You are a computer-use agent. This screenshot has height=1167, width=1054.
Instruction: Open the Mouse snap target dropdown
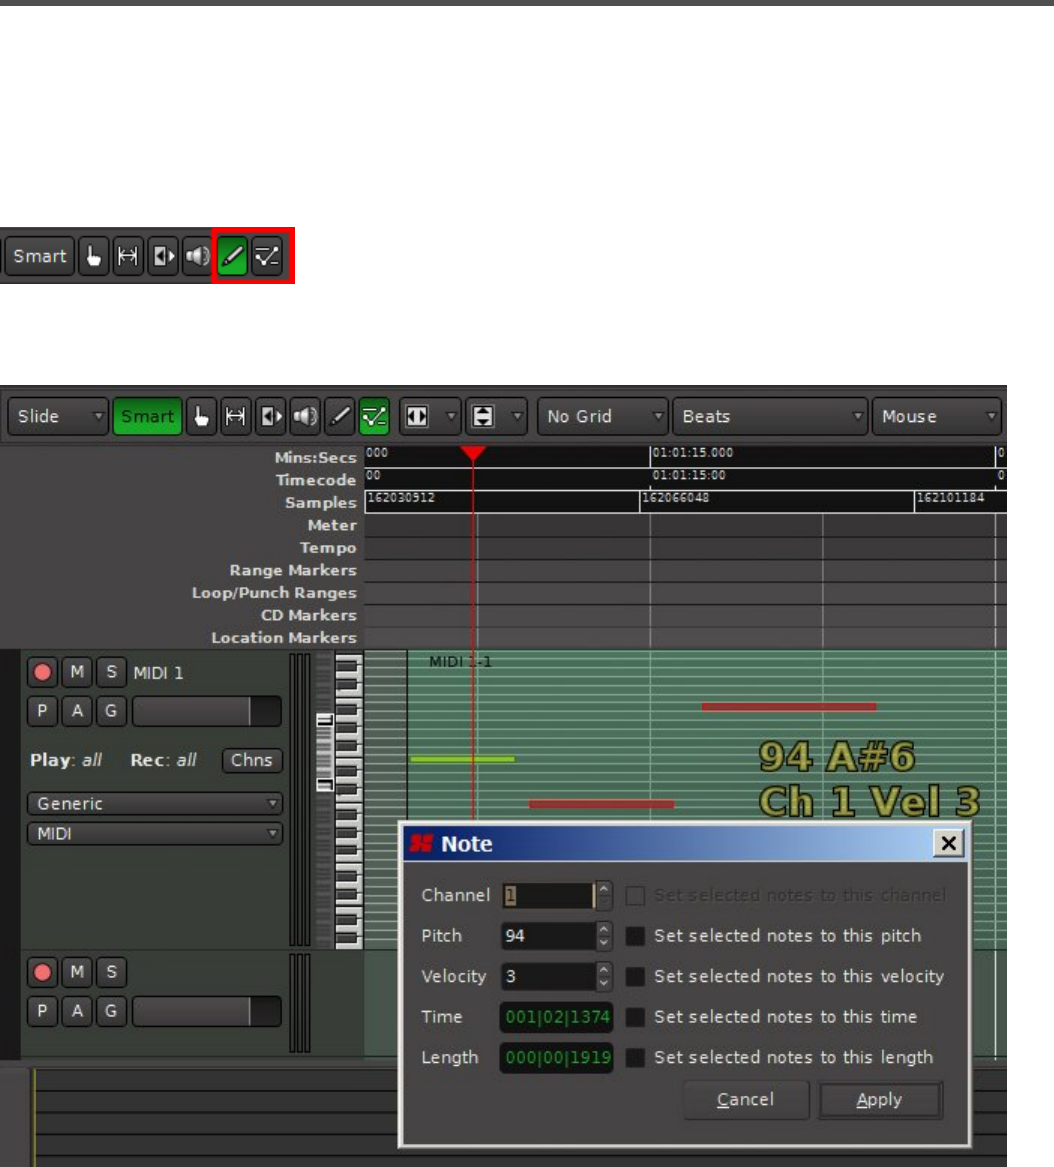pos(937,416)
